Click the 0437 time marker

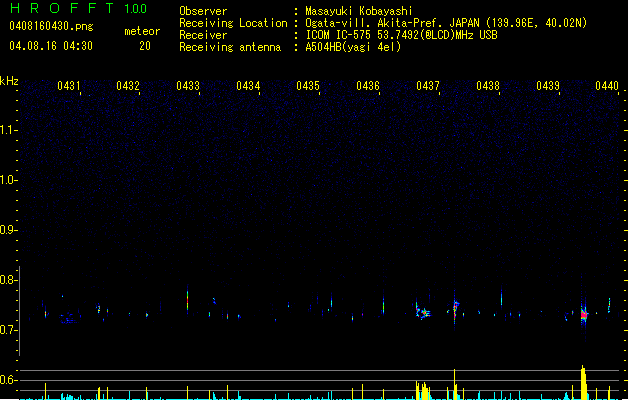(428, 86)
